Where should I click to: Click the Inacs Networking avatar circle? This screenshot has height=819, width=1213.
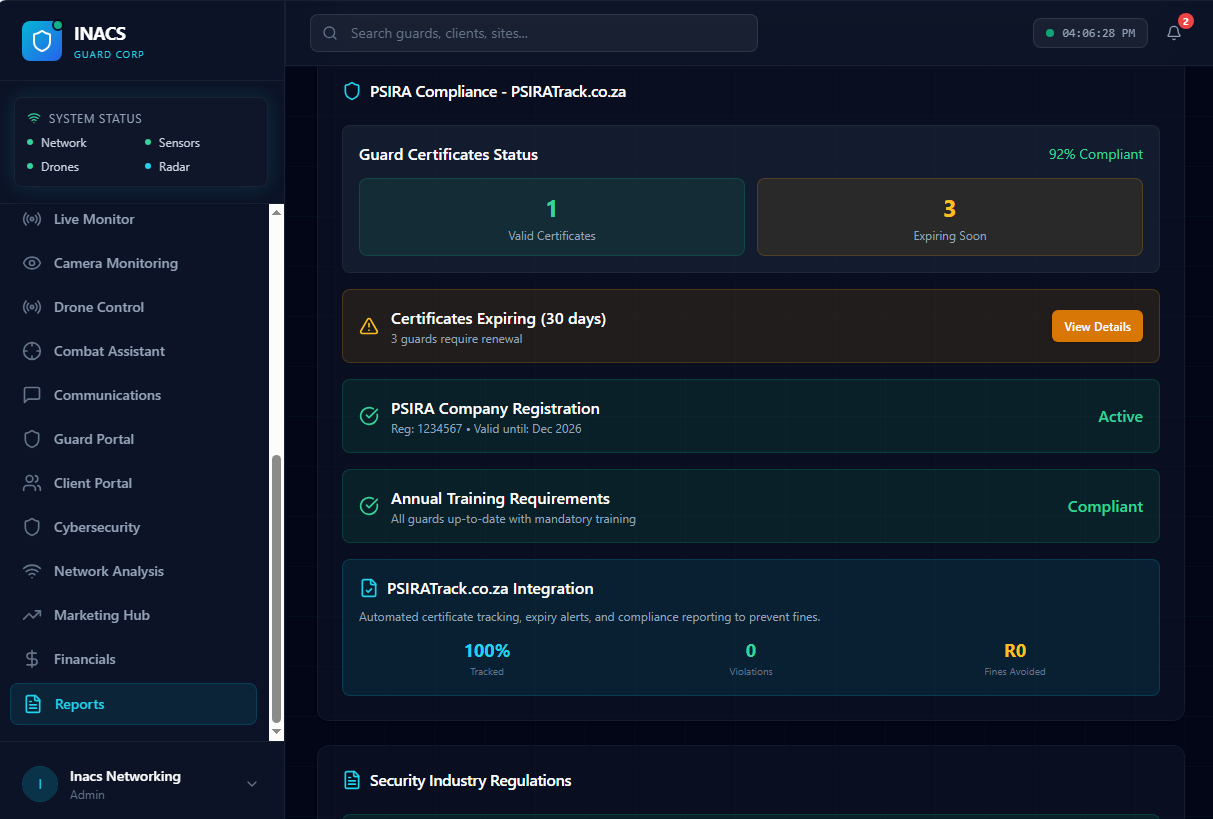coord(40,785)
